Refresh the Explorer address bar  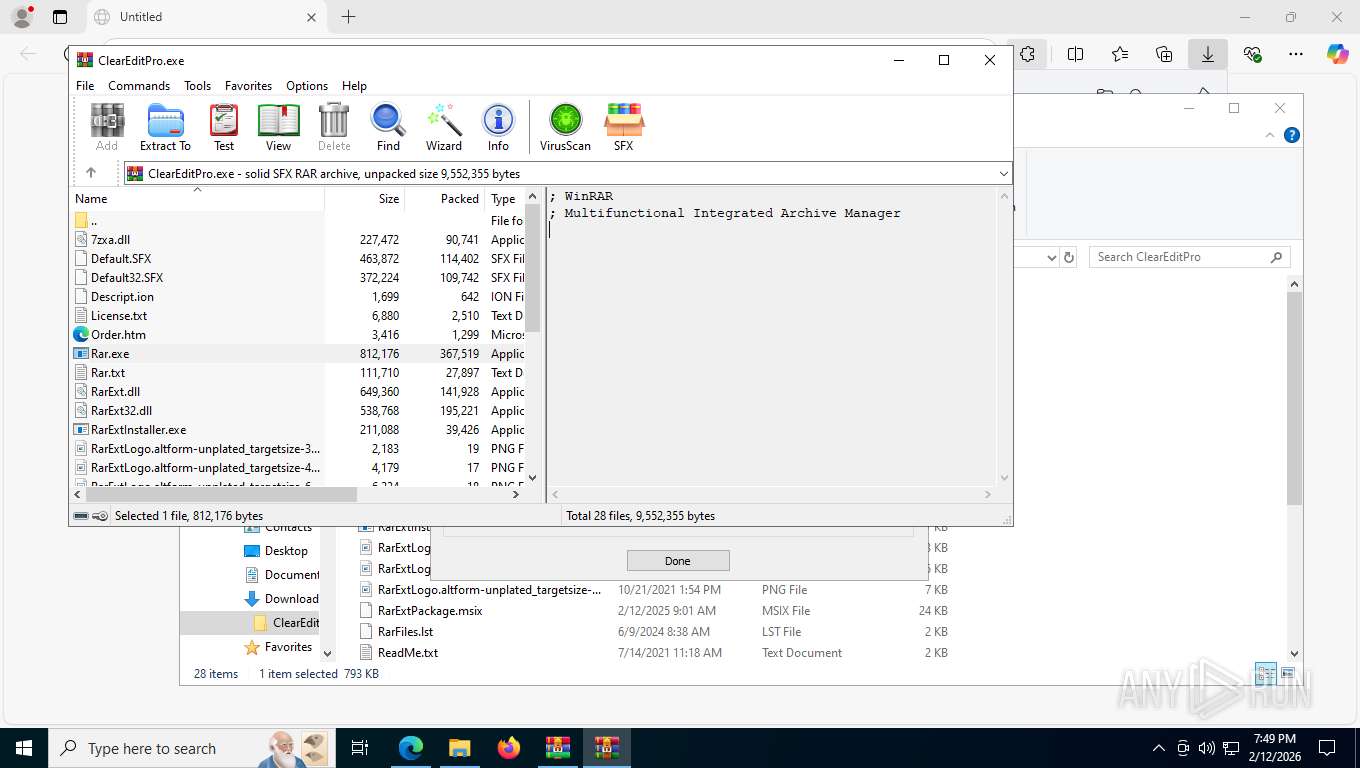(1069, 257)
